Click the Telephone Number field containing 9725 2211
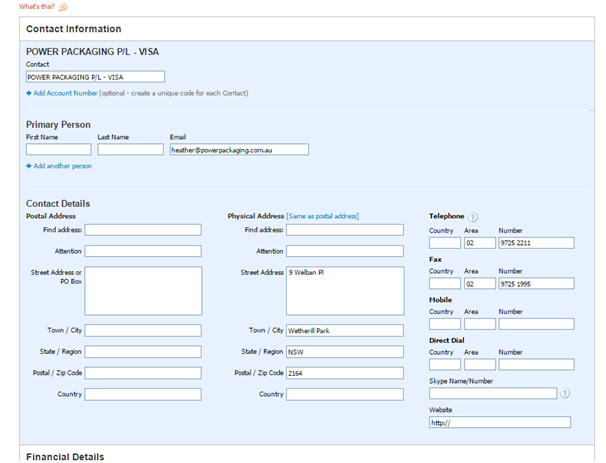 [535, 242]
